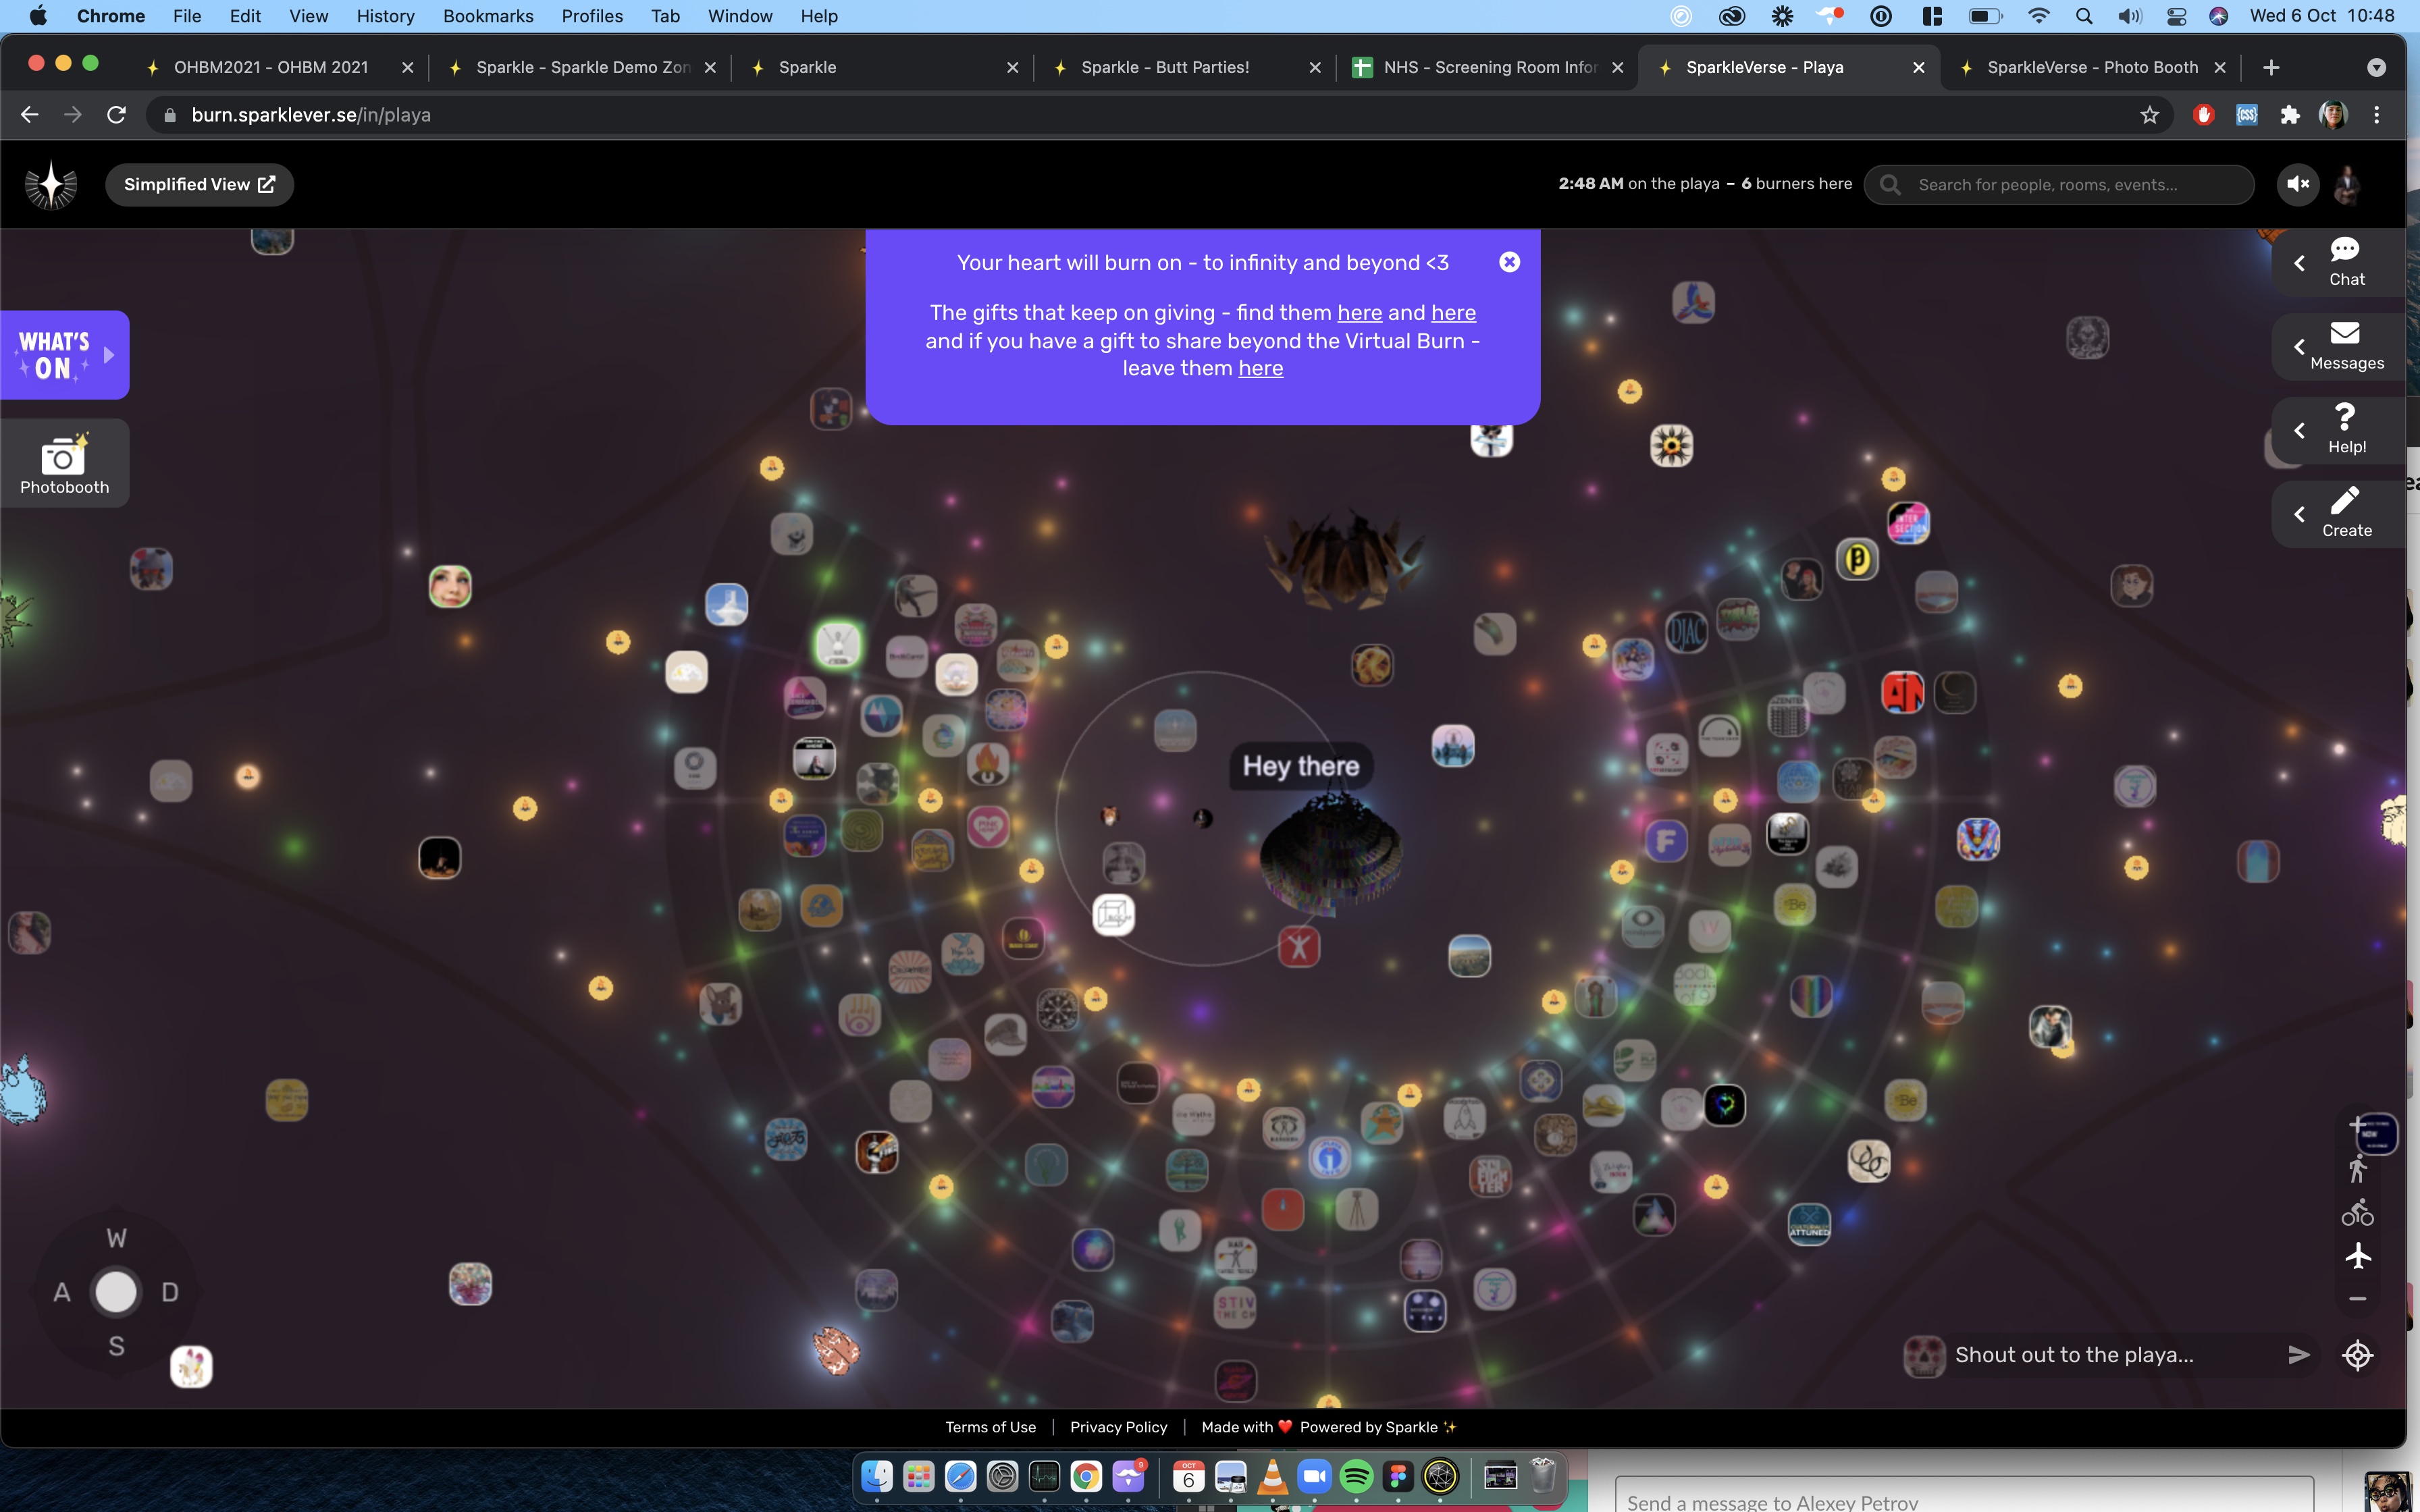This screenshot has height=1512, width=2420.
Task: Click the Sparkle star logo
Action: 50,185
